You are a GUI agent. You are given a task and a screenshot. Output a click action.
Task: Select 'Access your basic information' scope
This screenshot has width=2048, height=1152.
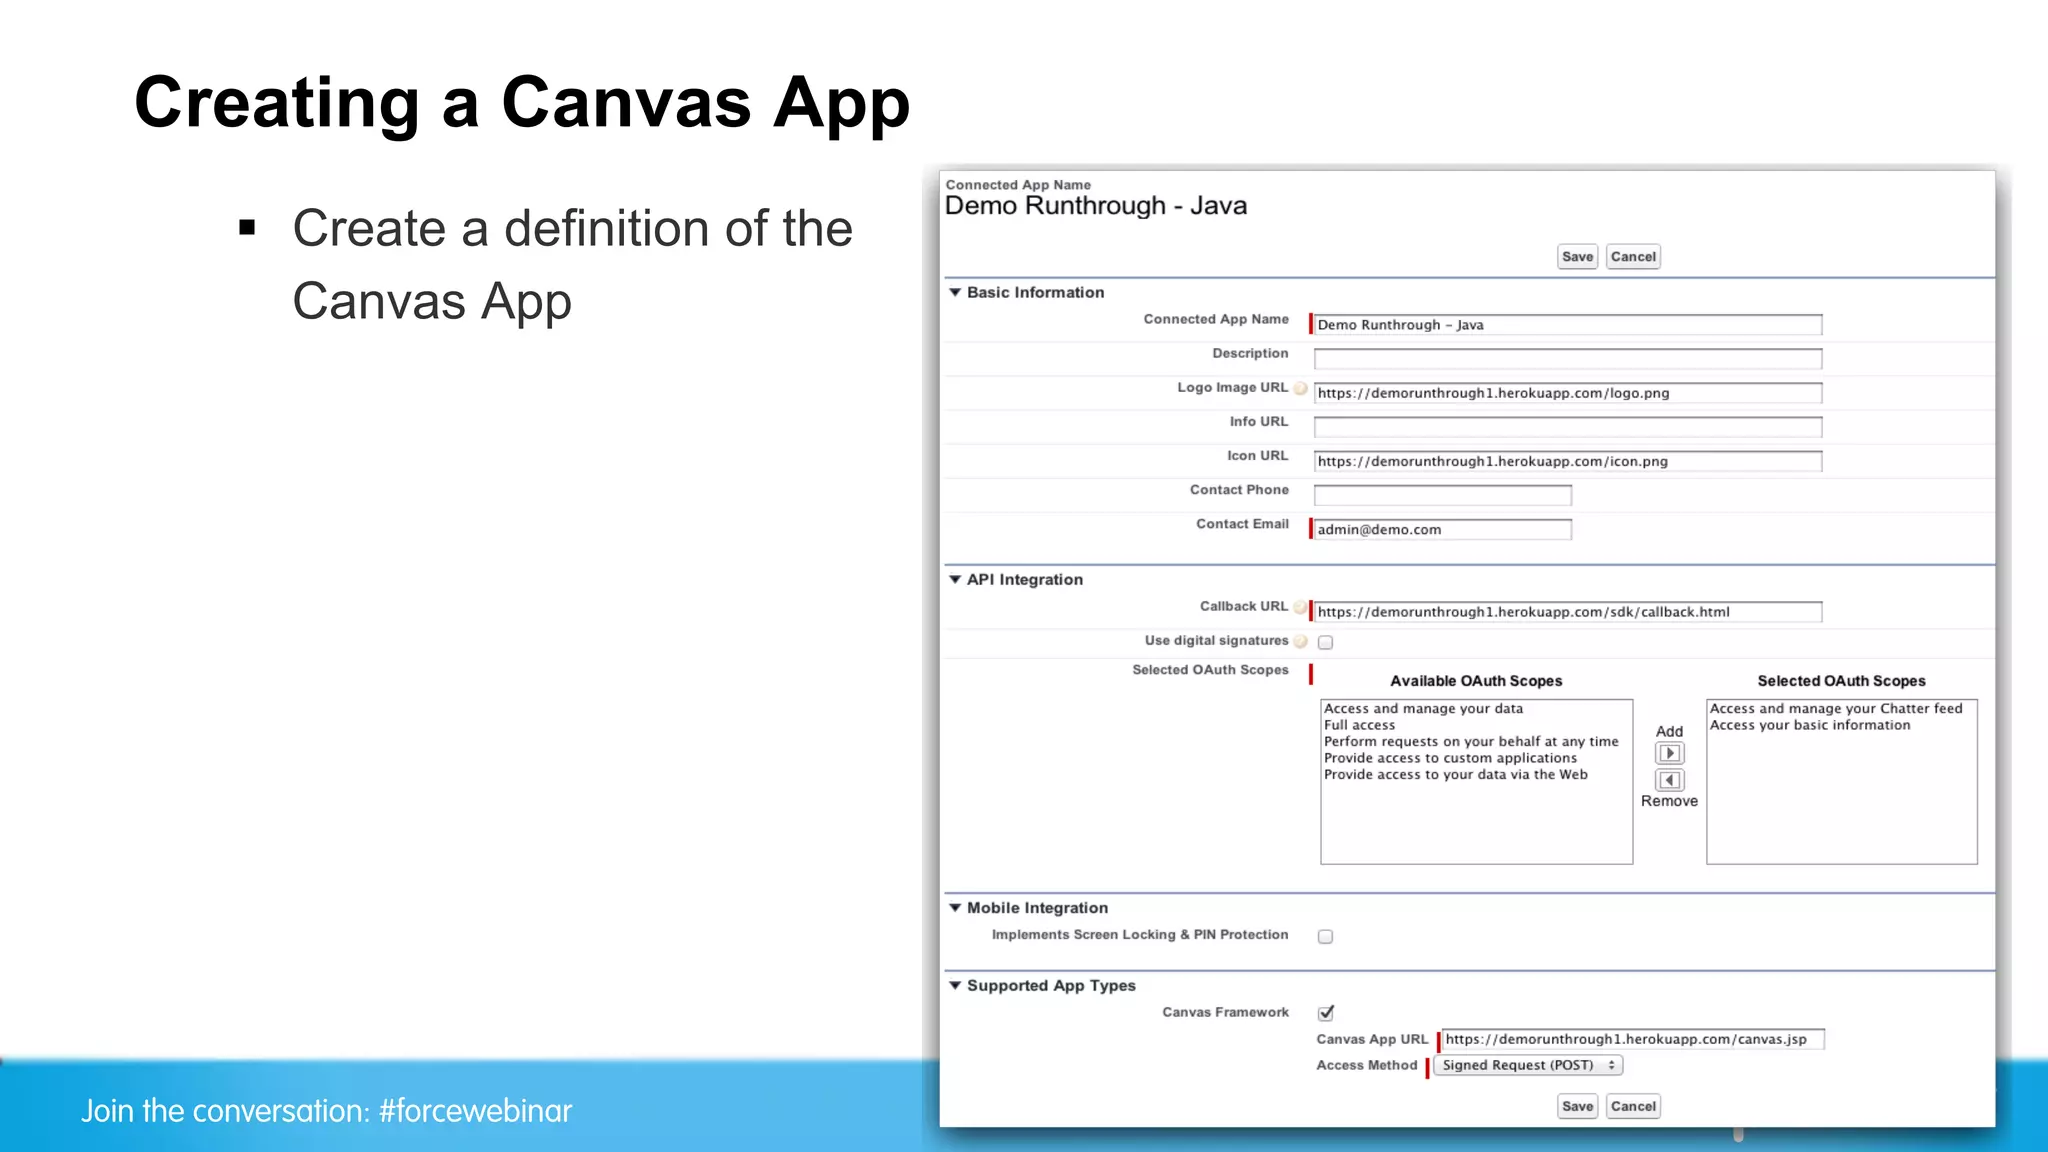(x=1810, y=725)
